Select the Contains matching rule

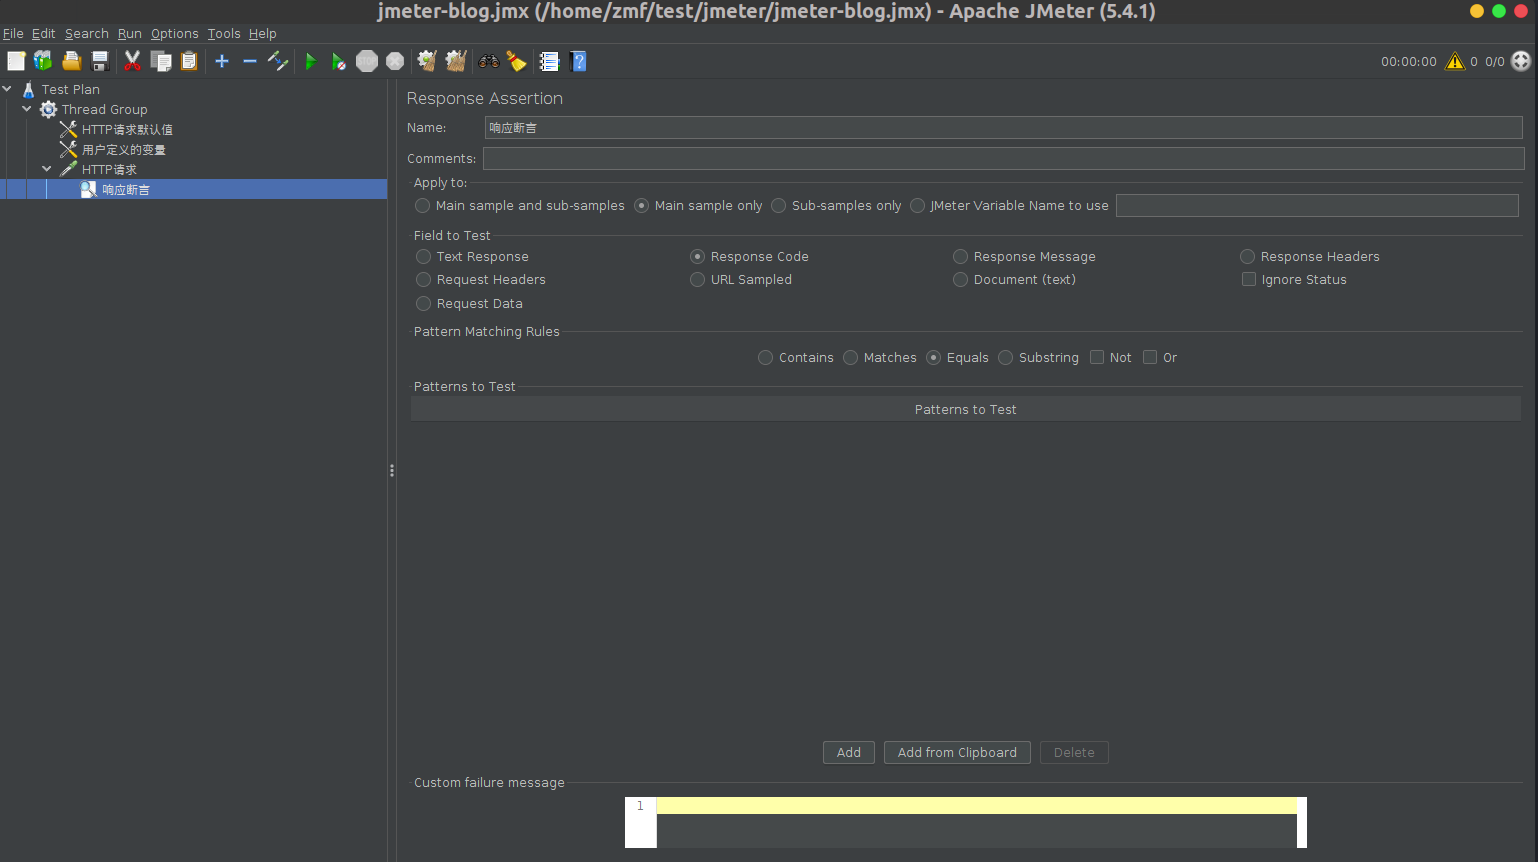click(796, 358)
